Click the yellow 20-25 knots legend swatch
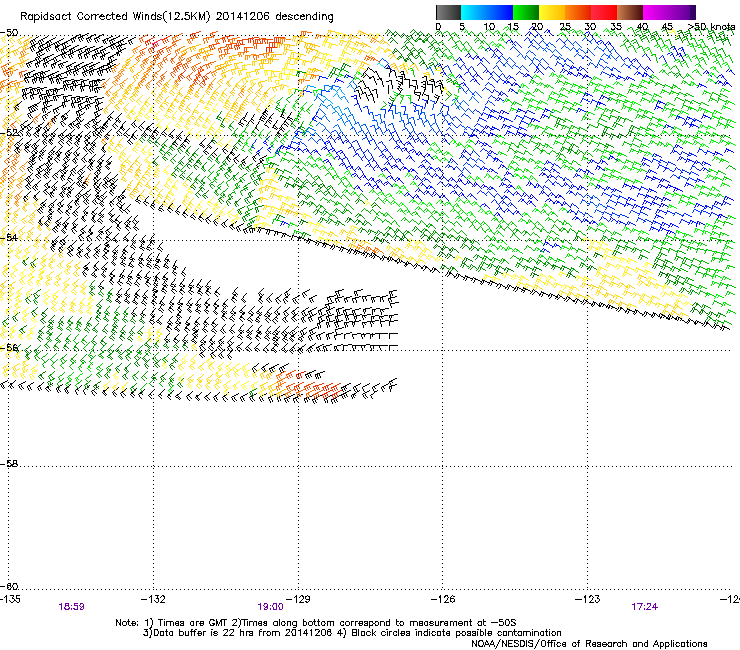Viewport: 740px width, 650px height. coord(552,12)
